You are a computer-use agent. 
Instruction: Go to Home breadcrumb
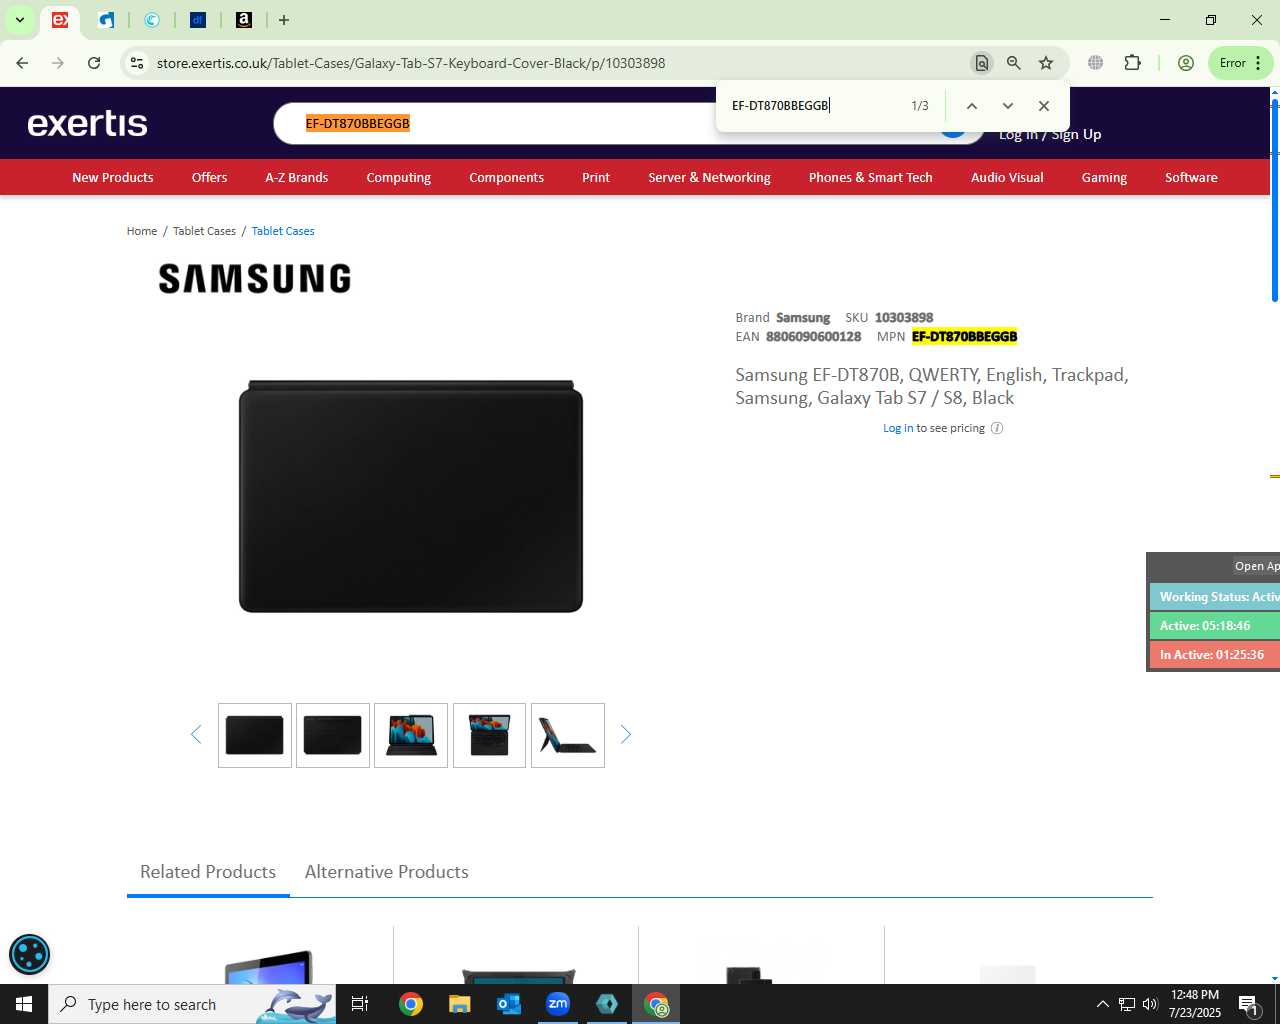coord(142,231)
